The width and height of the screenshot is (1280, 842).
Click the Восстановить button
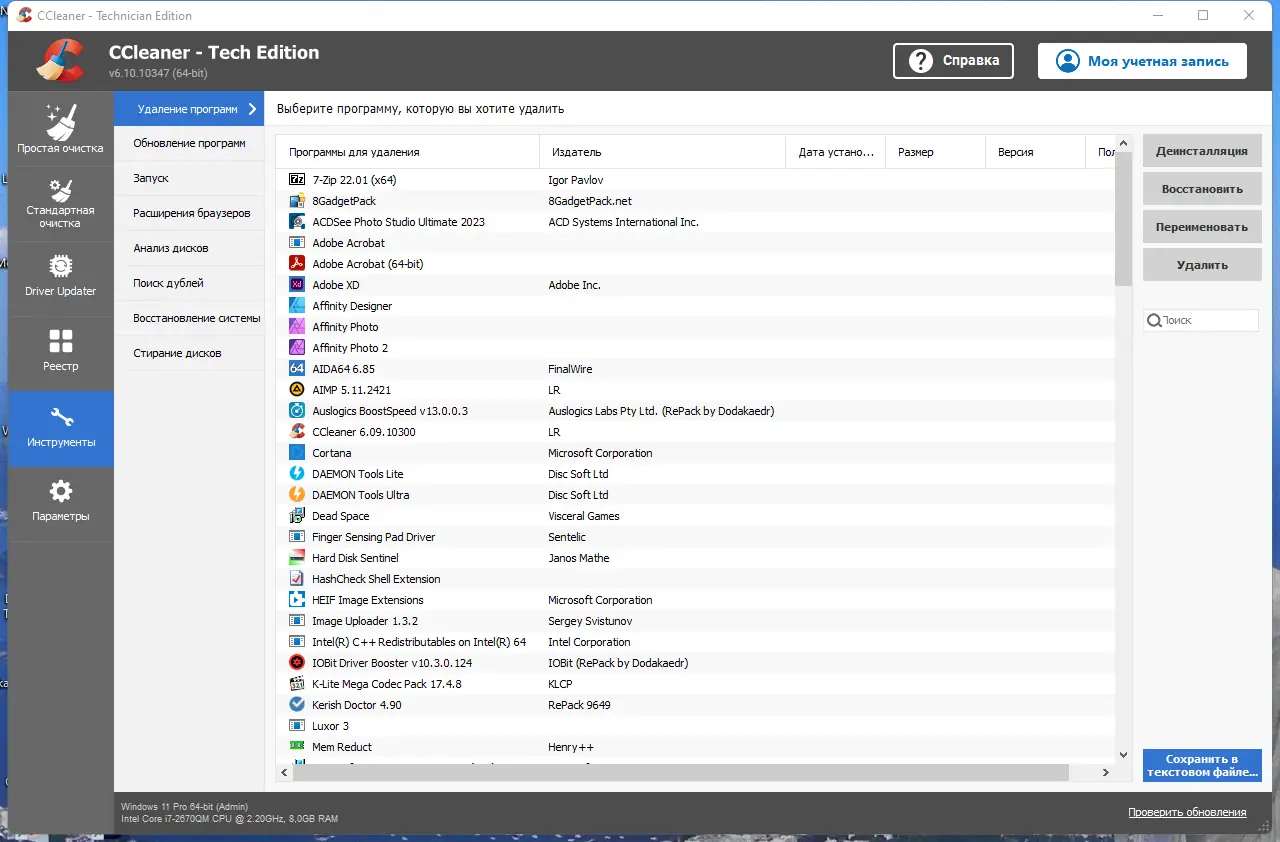1202,189
